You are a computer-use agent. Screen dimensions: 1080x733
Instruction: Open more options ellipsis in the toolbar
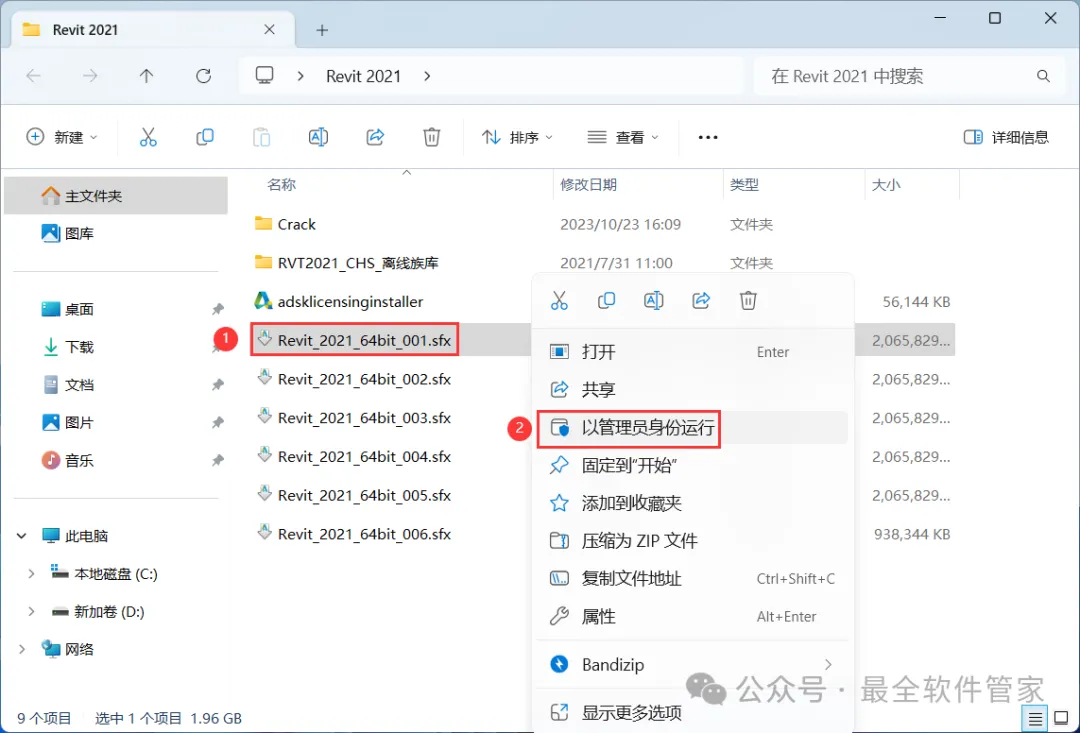coord(708,137)
